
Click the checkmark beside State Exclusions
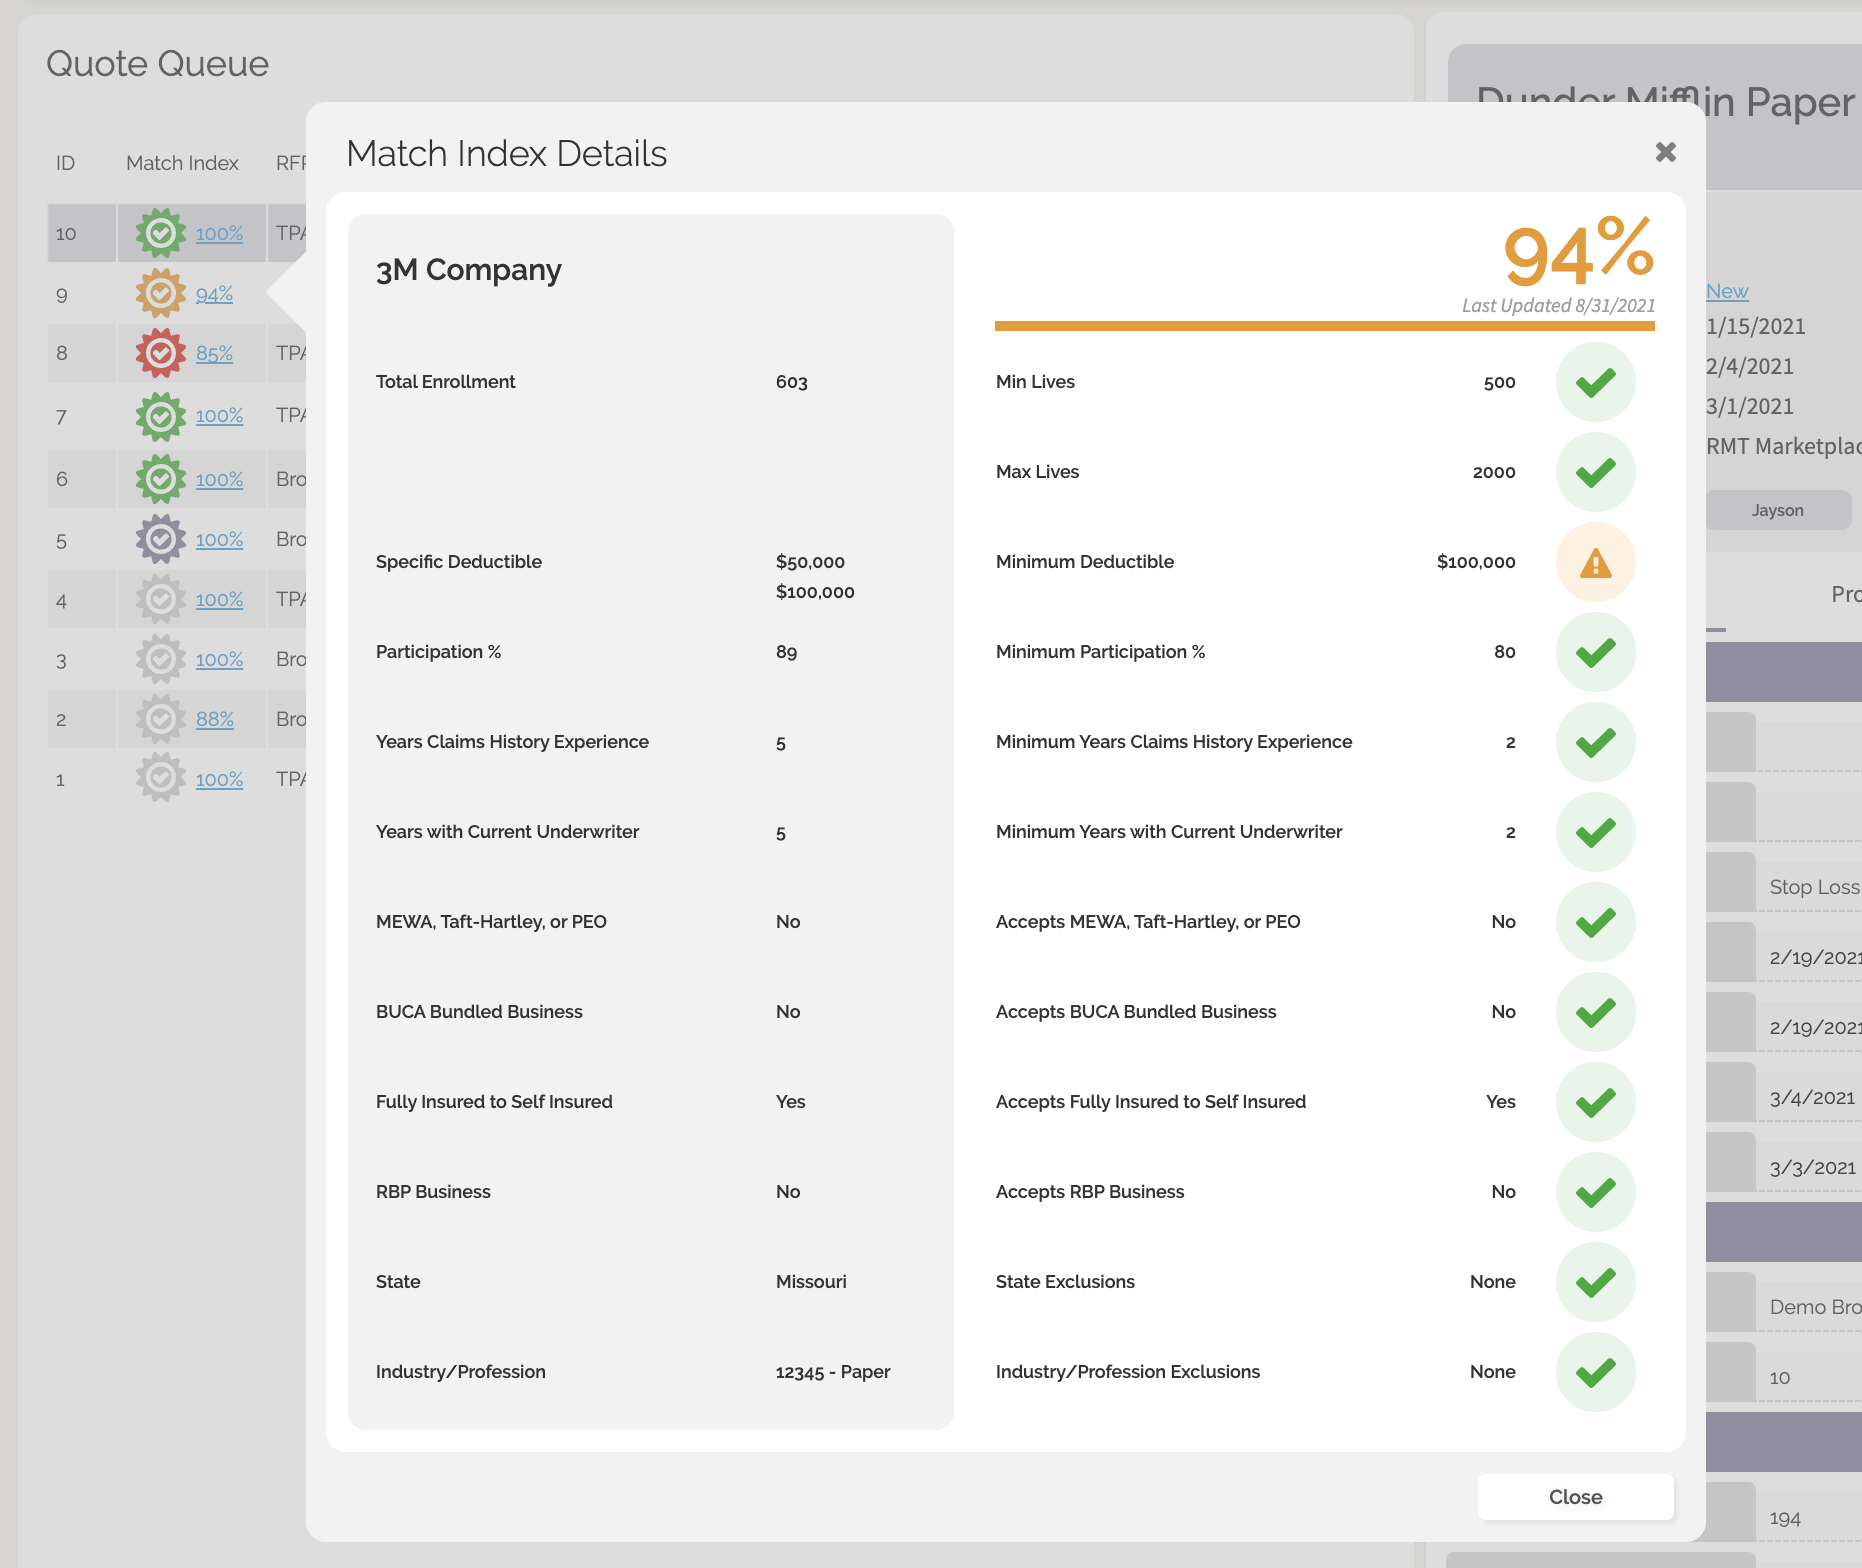point(1595,1282)
